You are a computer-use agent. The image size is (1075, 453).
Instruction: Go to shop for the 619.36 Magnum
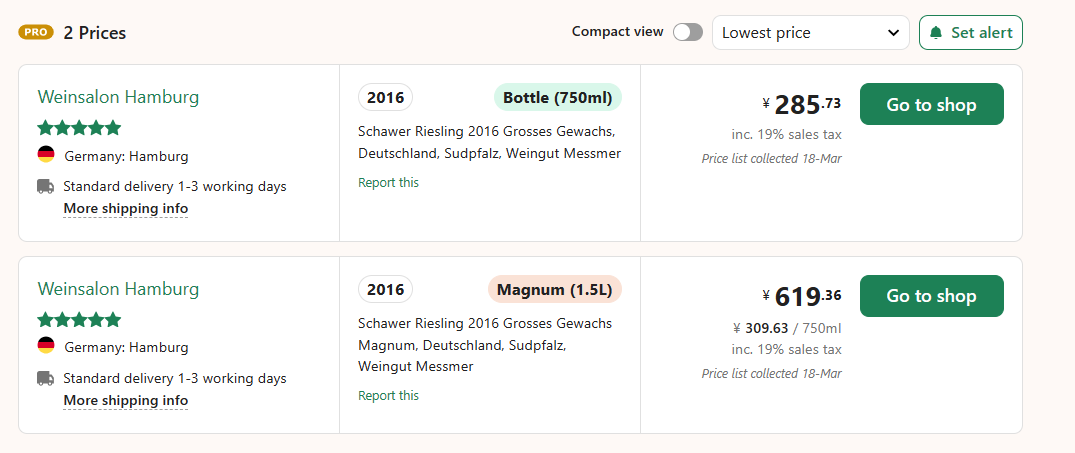click(932, 296)
